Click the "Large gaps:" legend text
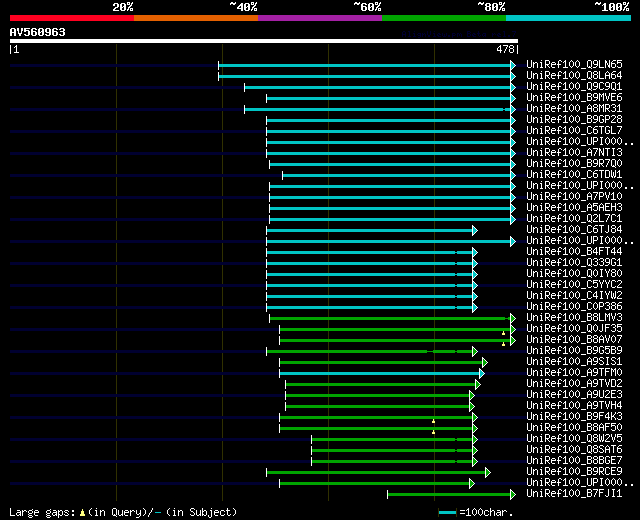The width and height of the screenshot is (640, 520). point(42,513)
